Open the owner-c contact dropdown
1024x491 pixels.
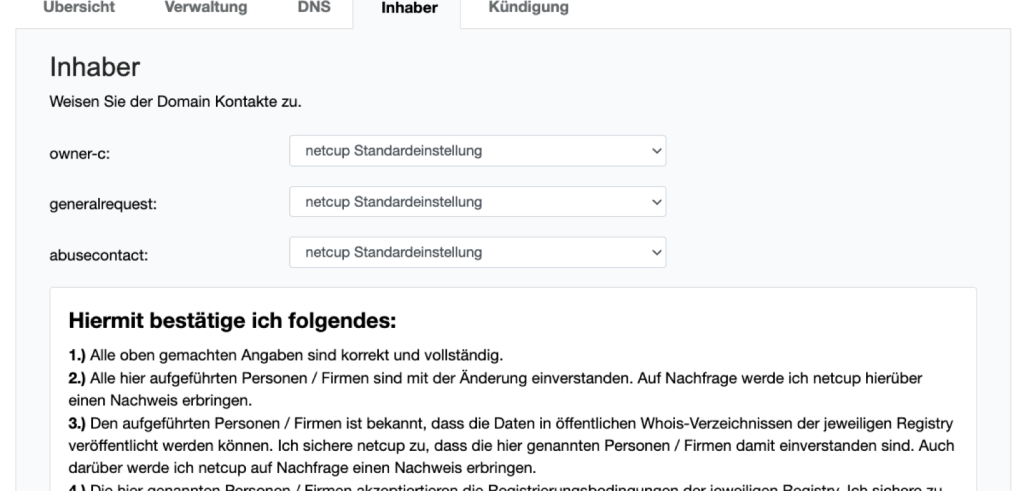pos(477,151)
